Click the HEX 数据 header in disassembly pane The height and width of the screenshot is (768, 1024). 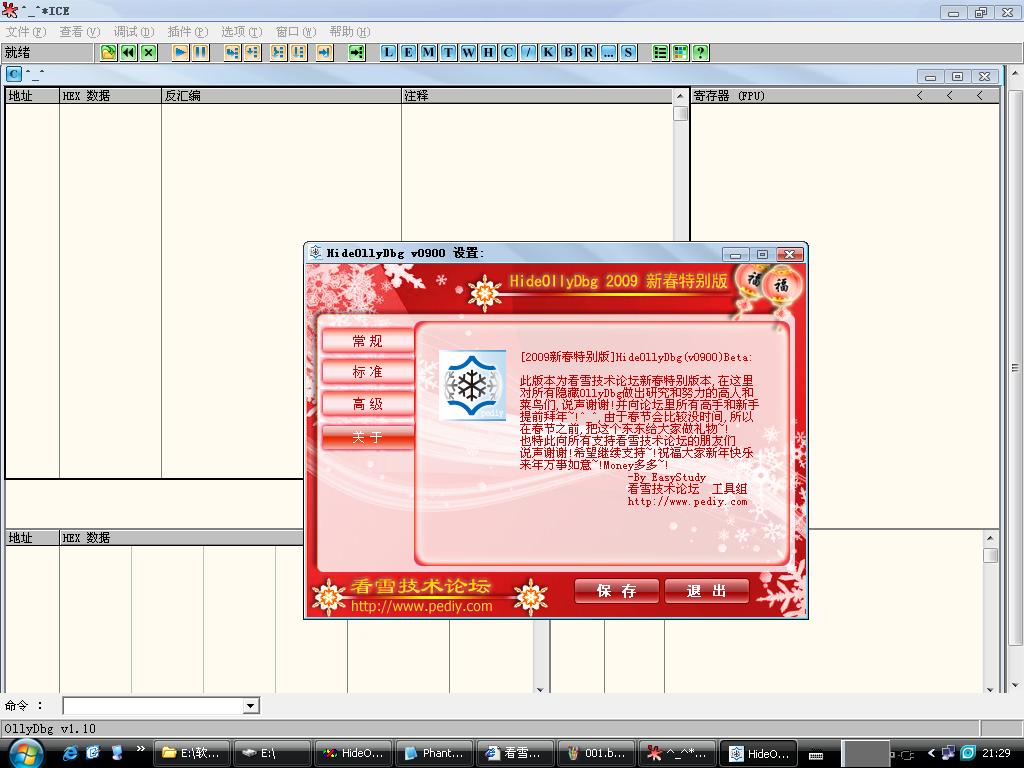point(110,96)
